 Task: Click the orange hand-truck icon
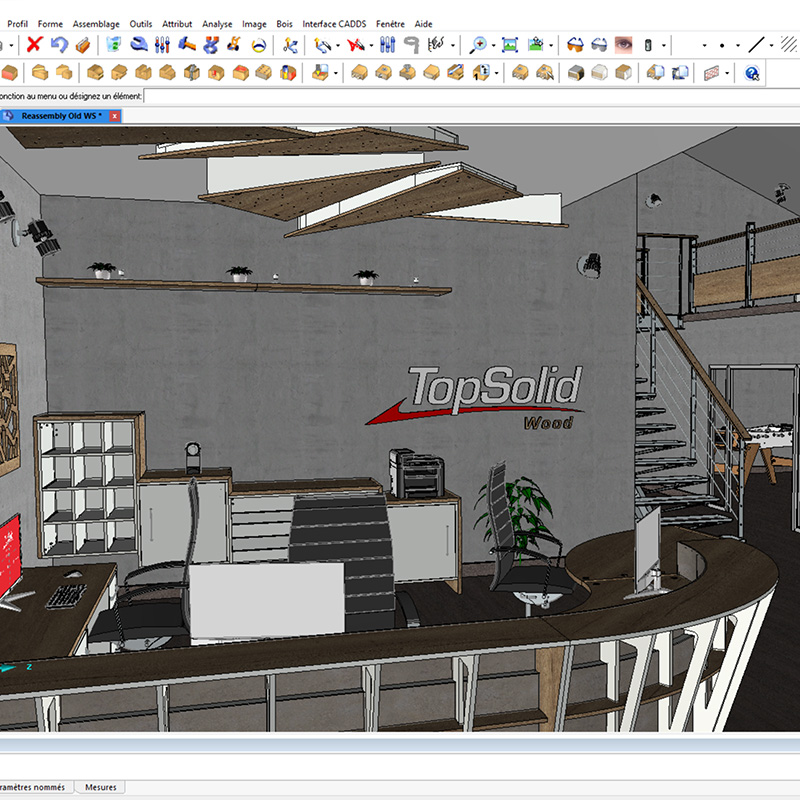point(235,45)
